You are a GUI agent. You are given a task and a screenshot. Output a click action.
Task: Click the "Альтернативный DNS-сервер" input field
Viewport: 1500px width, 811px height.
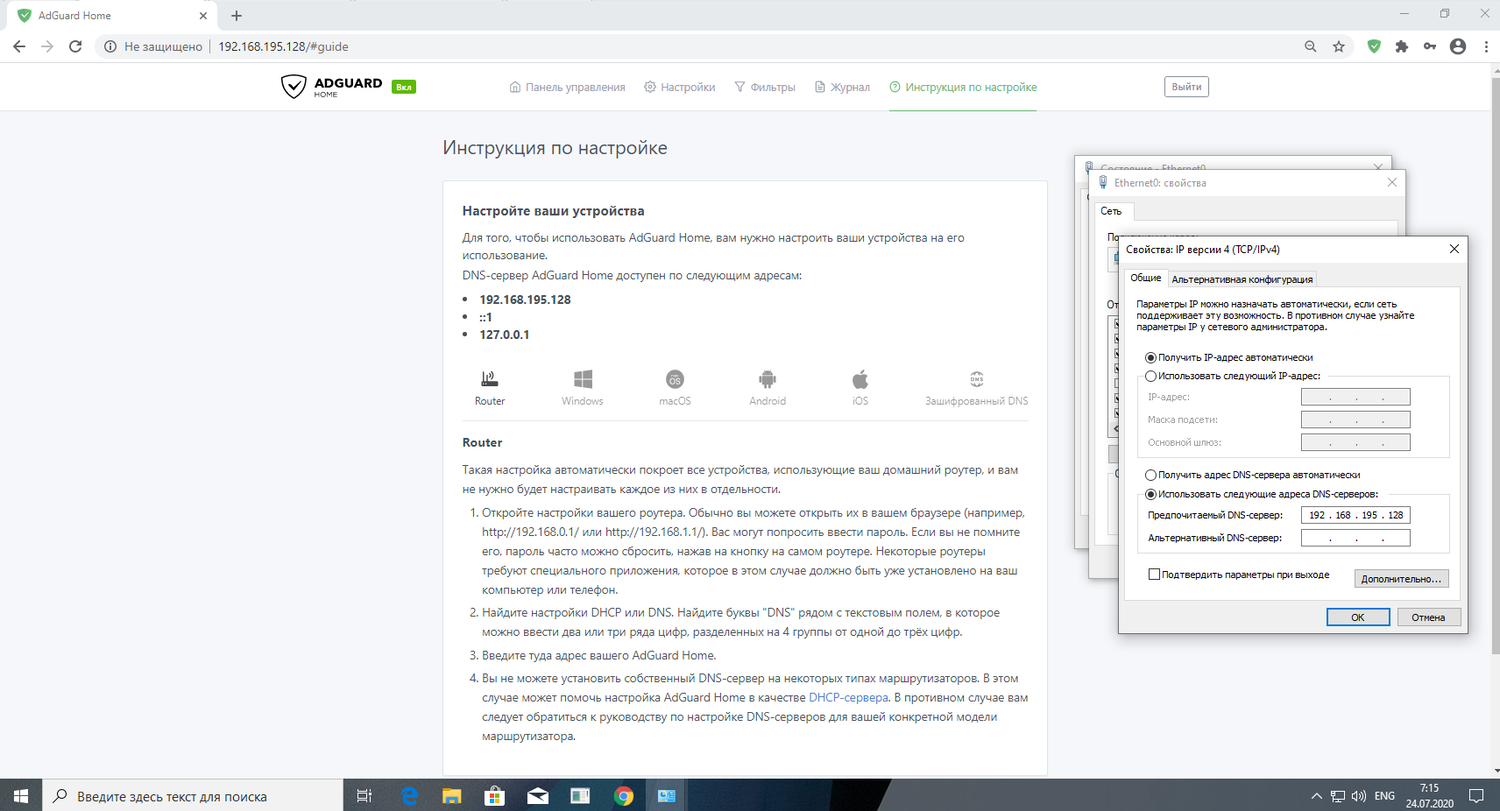[1355, 538]
